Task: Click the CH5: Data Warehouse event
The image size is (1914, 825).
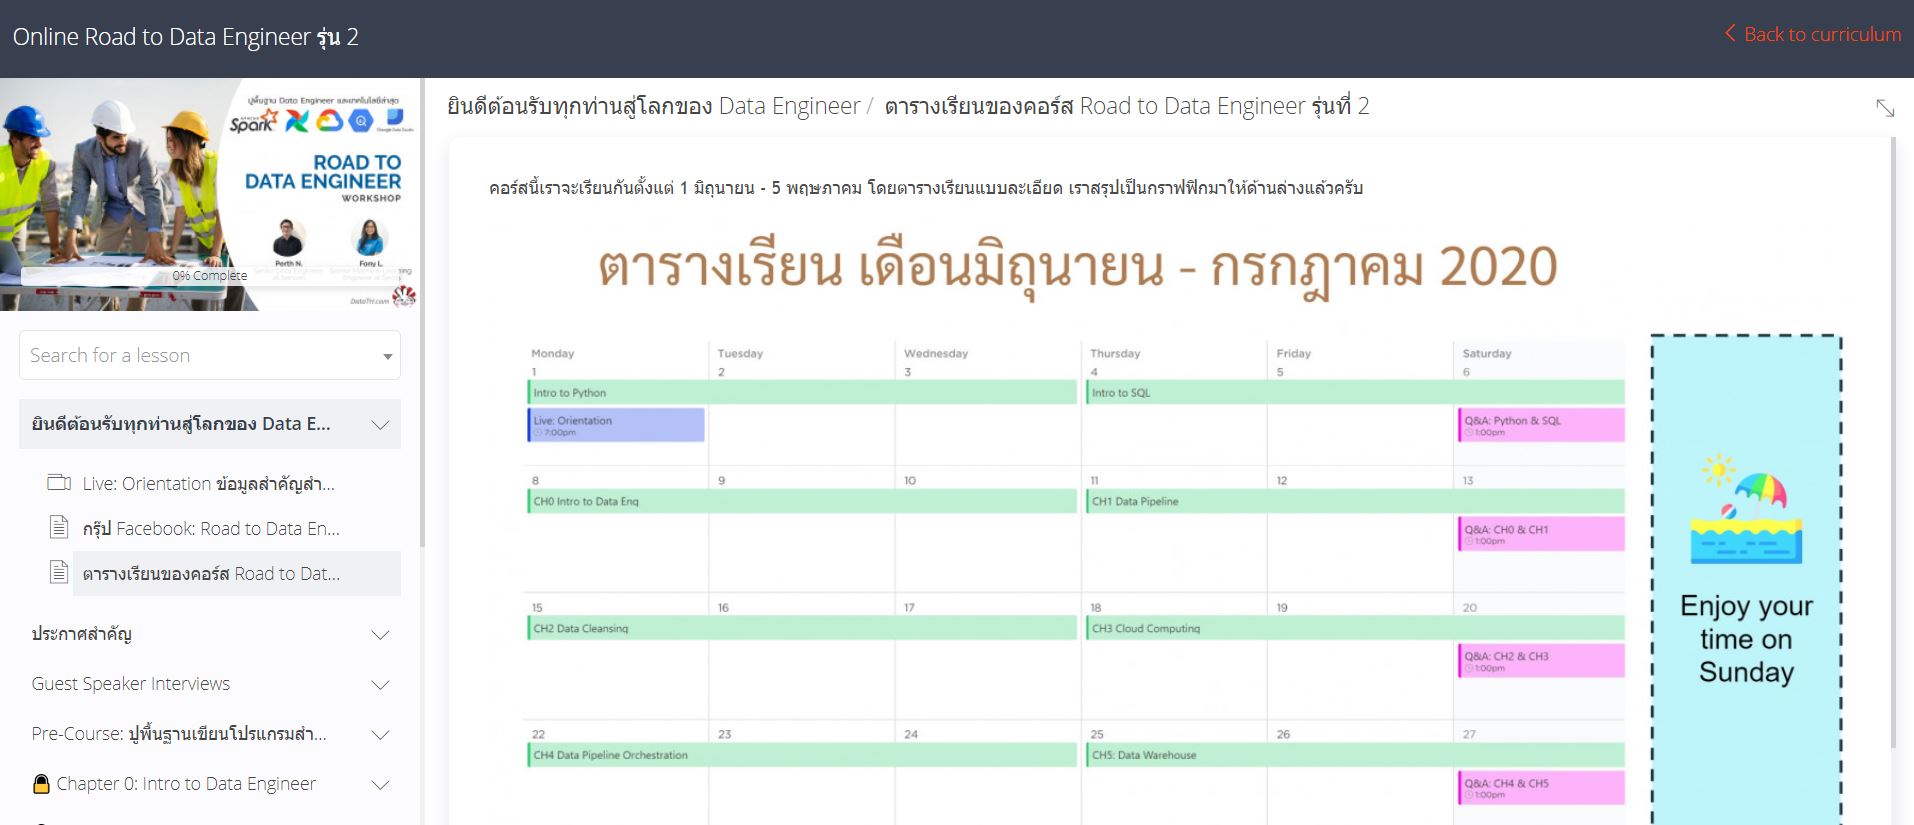Action: pos(1355,755)
